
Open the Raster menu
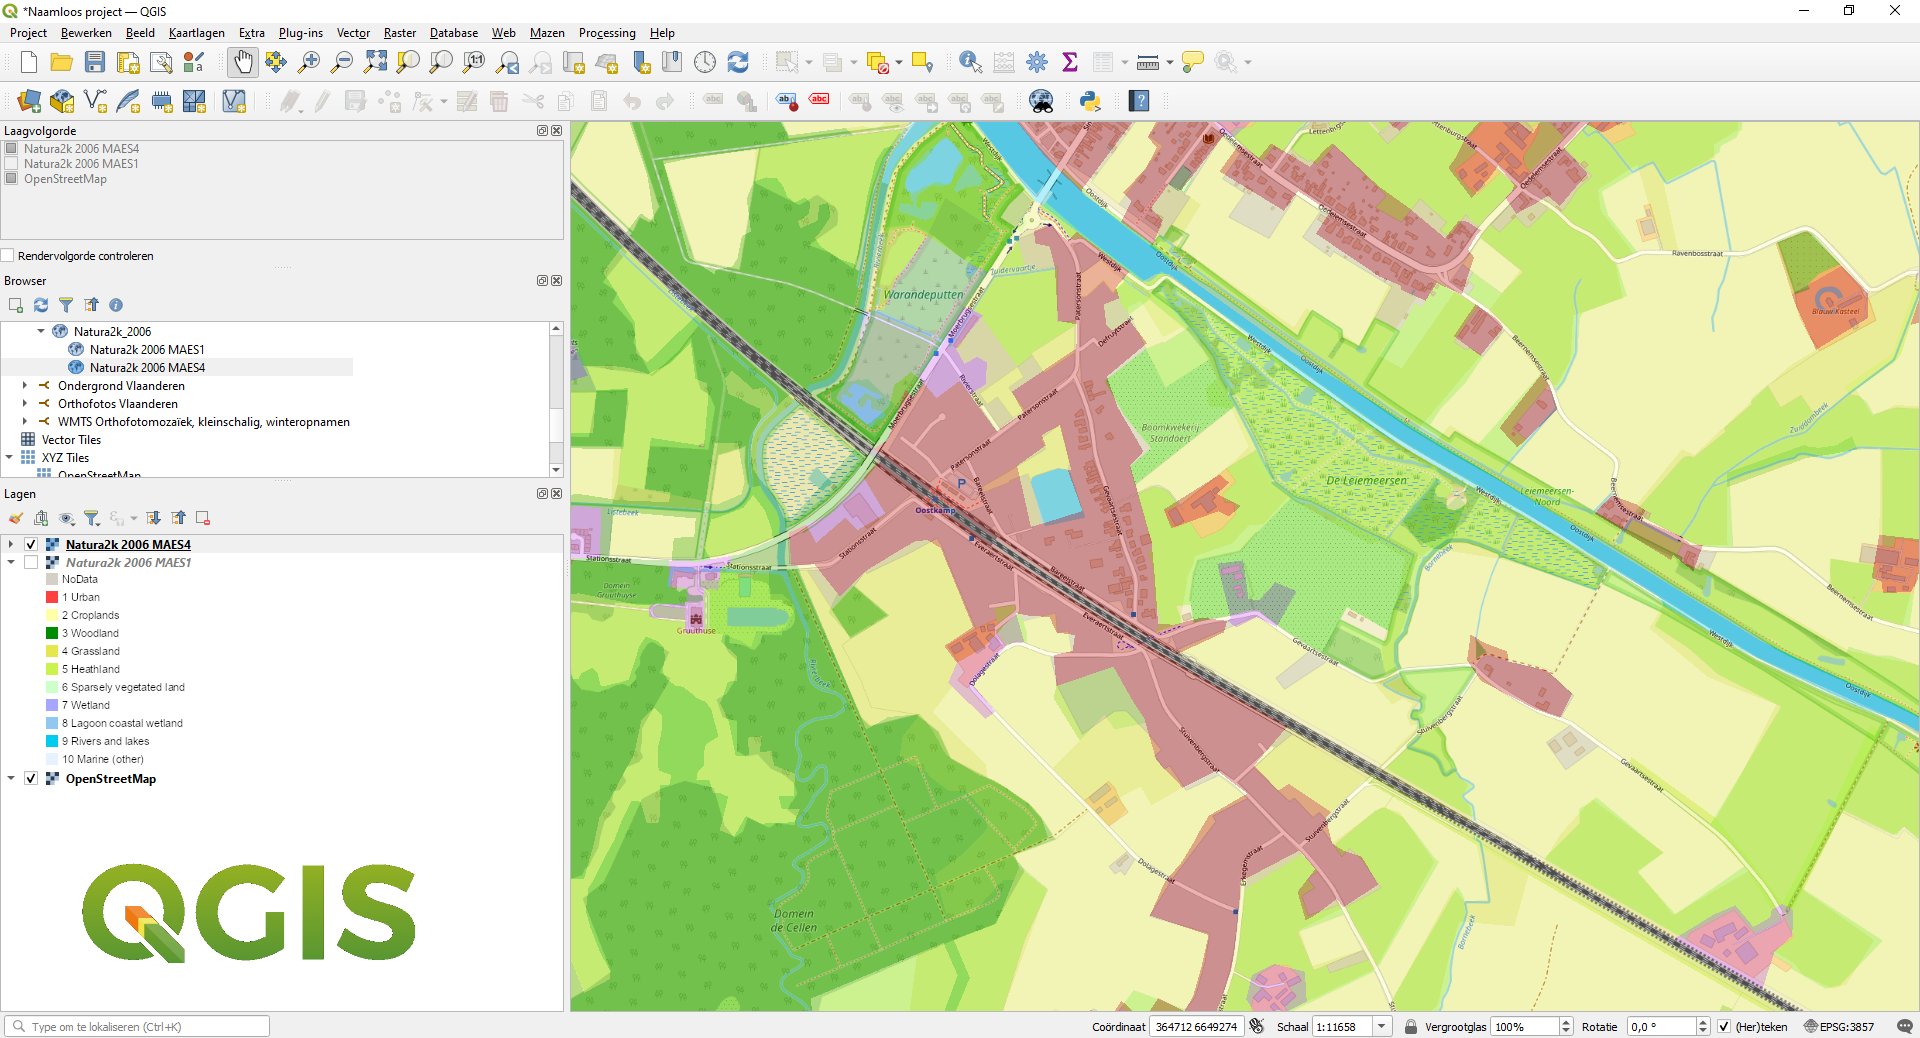(400, 33)
